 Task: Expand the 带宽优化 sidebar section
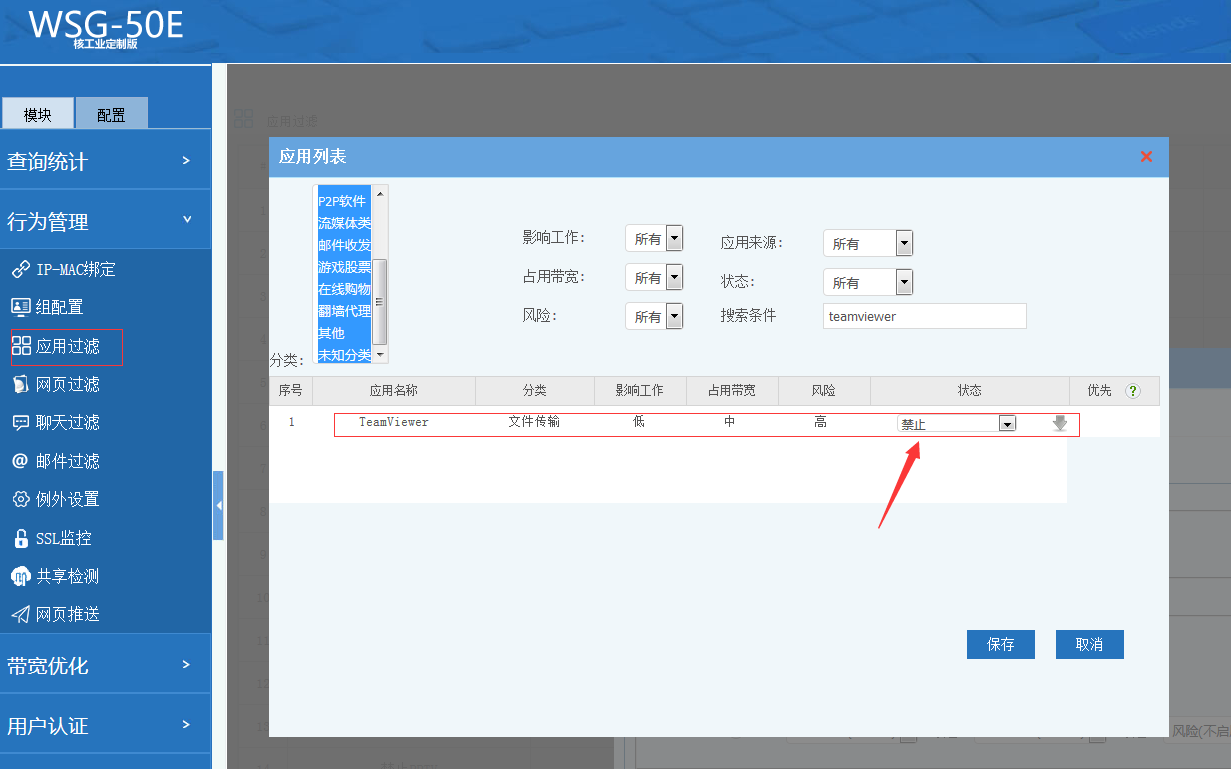click(105, 665)
